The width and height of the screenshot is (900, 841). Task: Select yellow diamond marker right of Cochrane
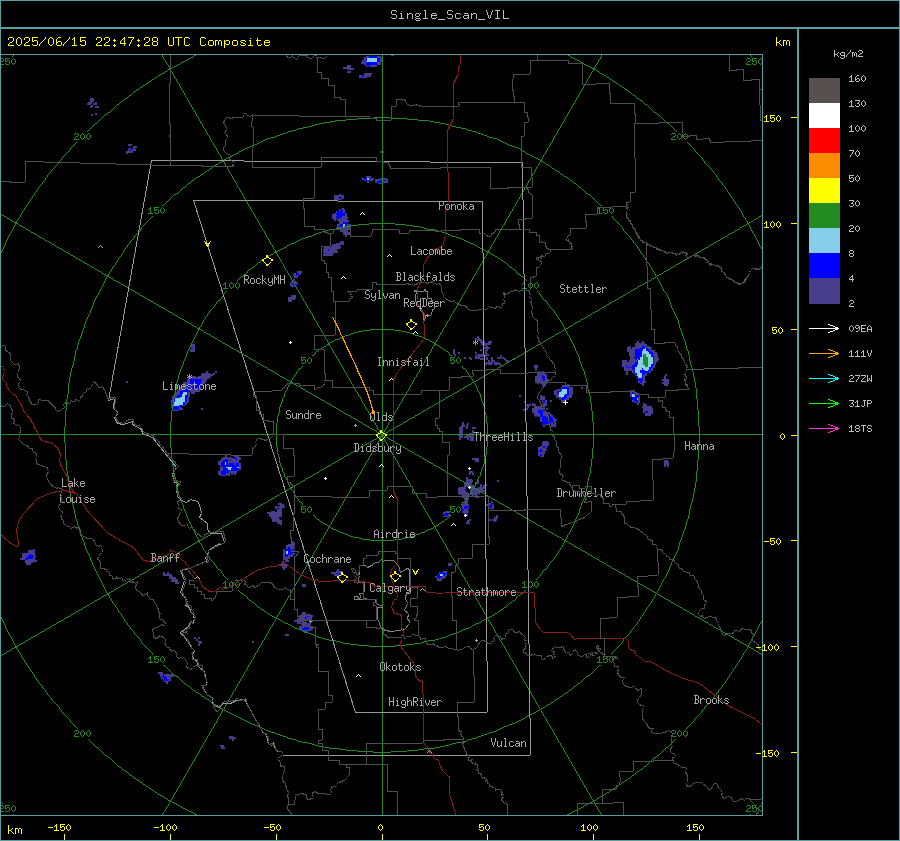(342, 577)
